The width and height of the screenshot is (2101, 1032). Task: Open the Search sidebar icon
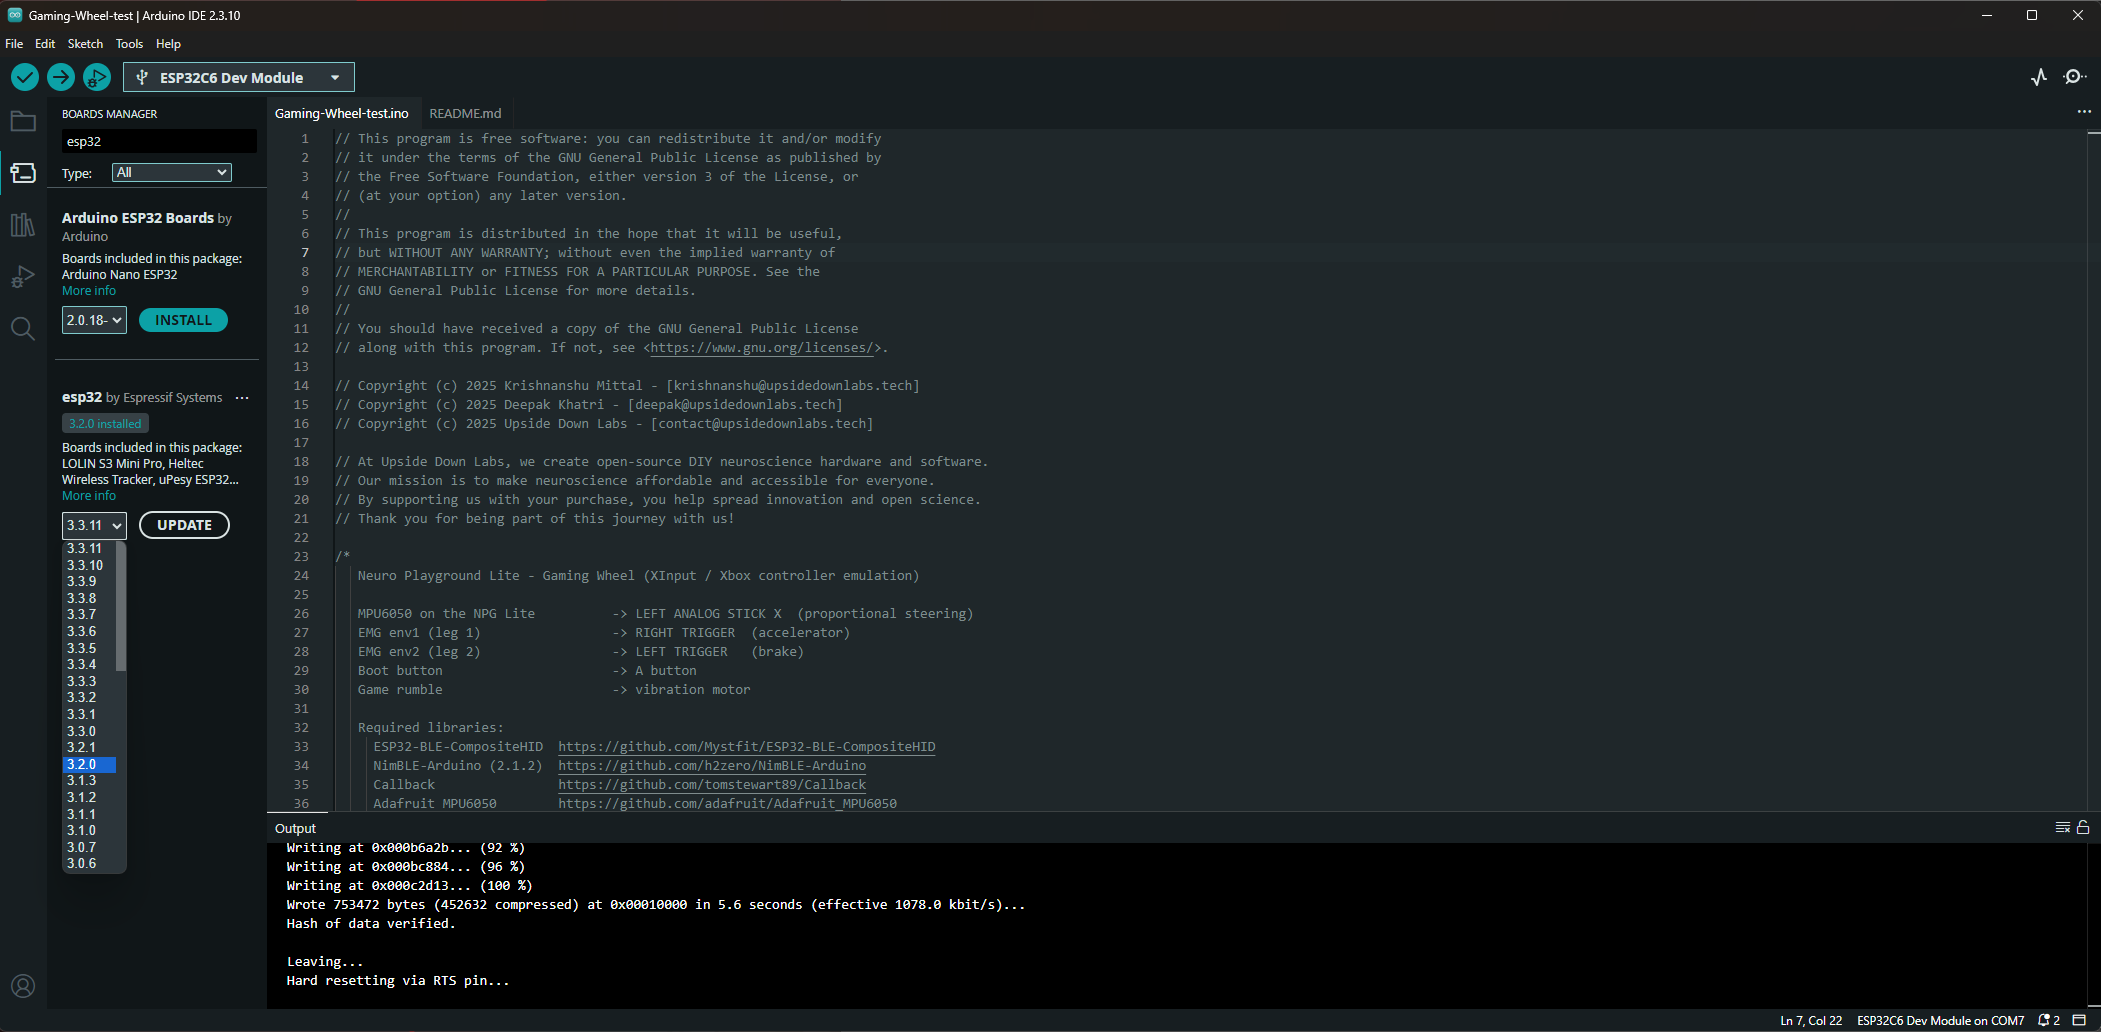(23, 328)
